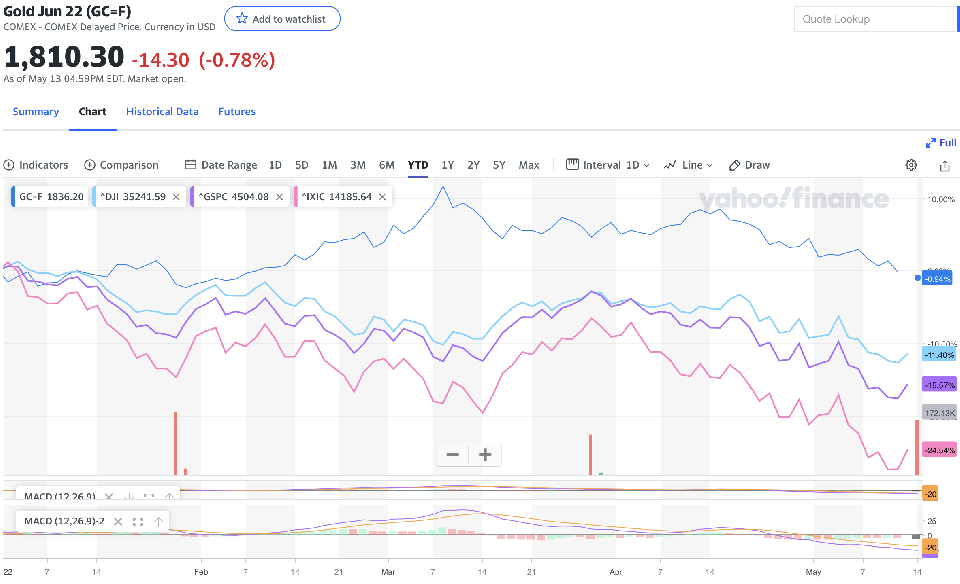Open the Line chart type dropdown
Viewport: 960px width, 584px height.
point(689,165)
